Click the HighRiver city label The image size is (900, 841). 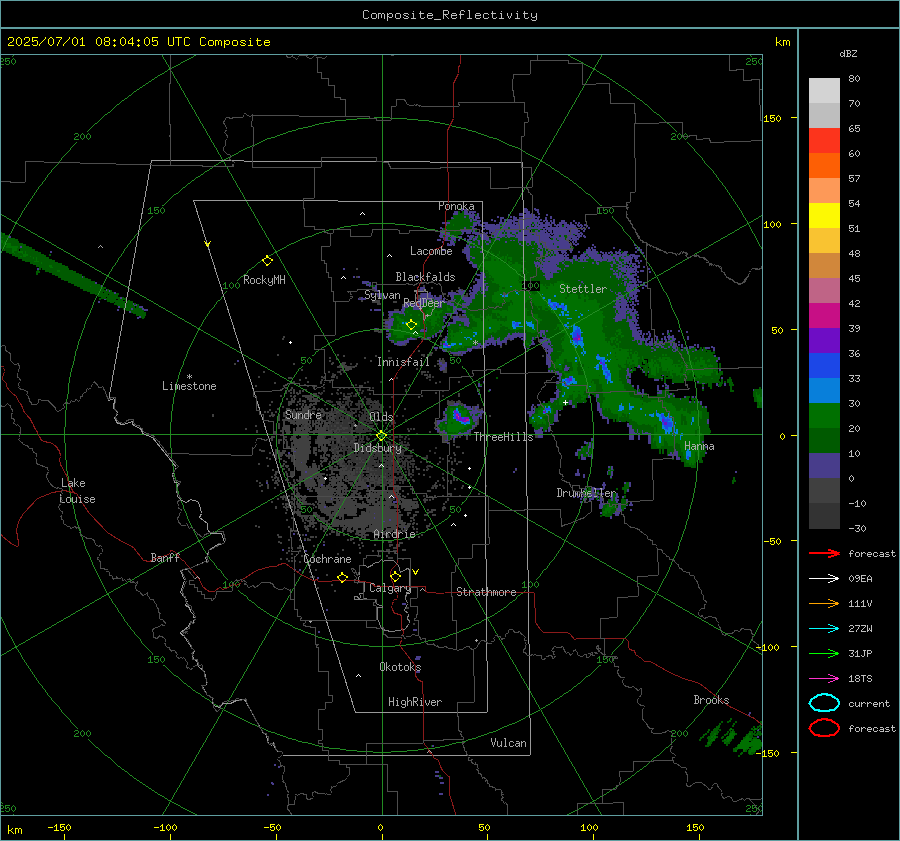click(415, 702)
